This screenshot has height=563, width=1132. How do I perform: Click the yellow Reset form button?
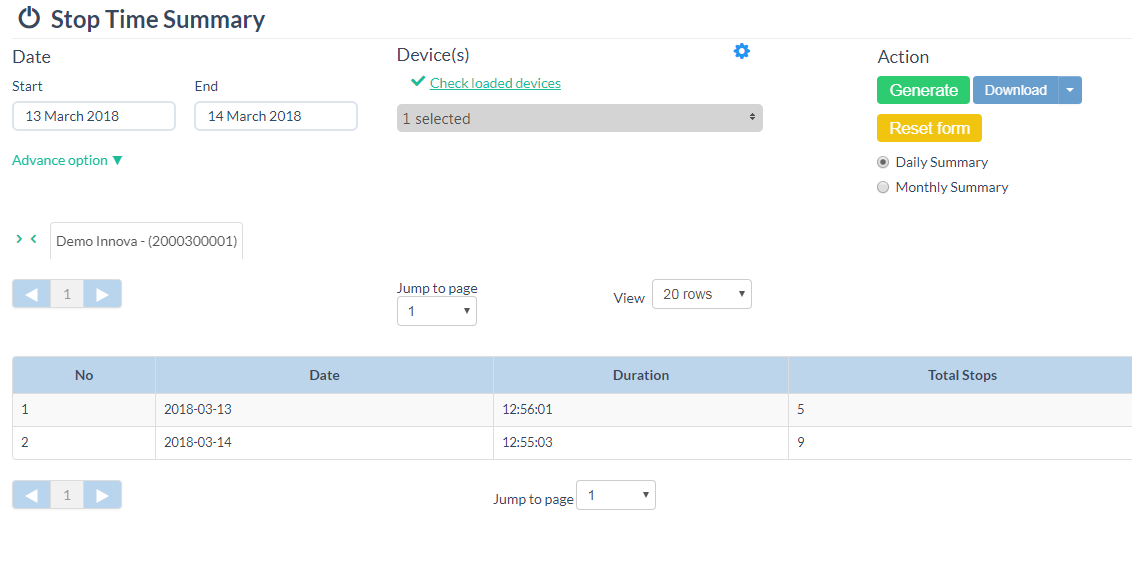point(929,128)
